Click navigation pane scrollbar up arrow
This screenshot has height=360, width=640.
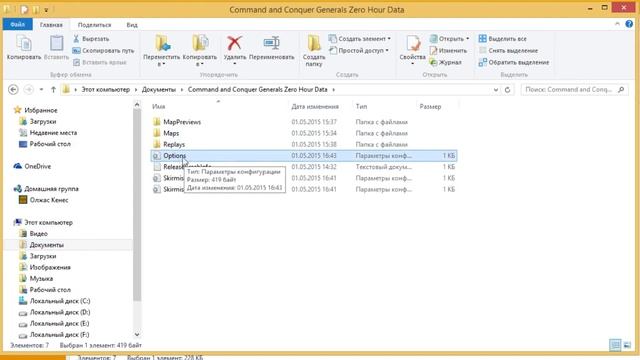(x=137, y=105)
